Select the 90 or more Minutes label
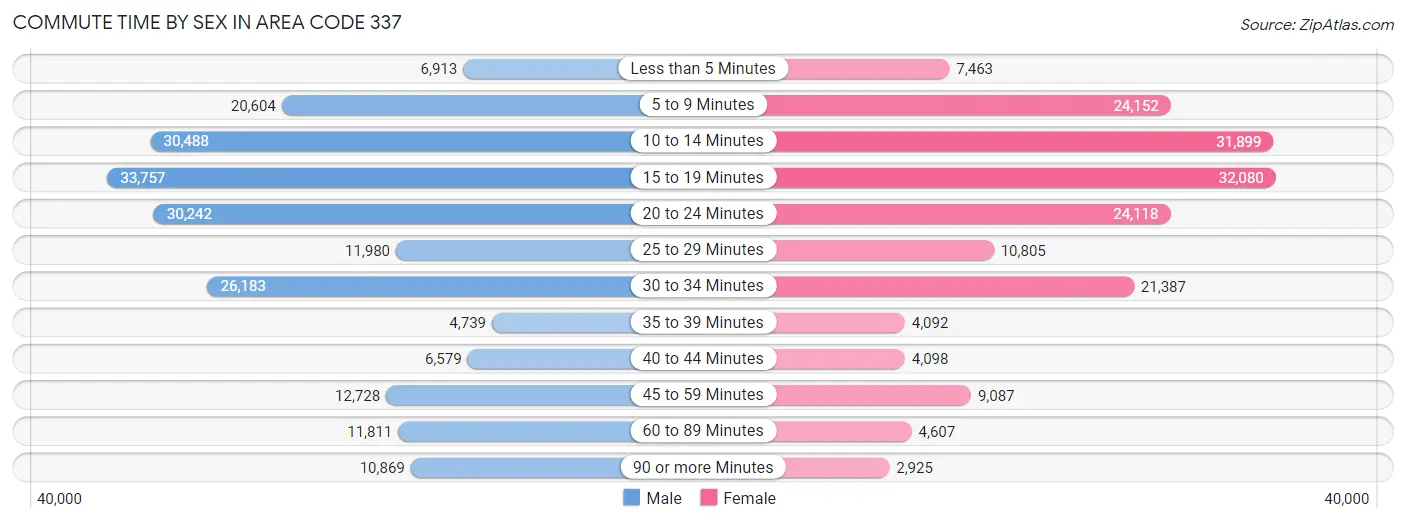 703,467
